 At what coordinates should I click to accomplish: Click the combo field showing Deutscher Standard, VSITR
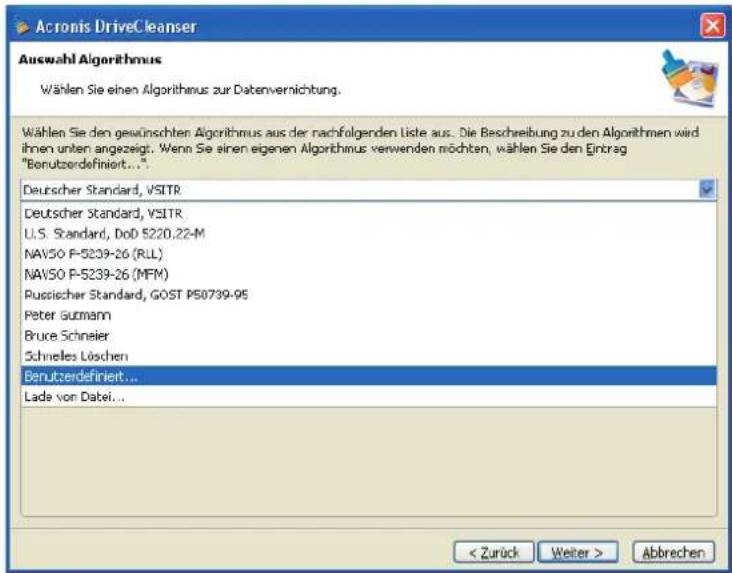pyautogui.click(x=368, y=190)
